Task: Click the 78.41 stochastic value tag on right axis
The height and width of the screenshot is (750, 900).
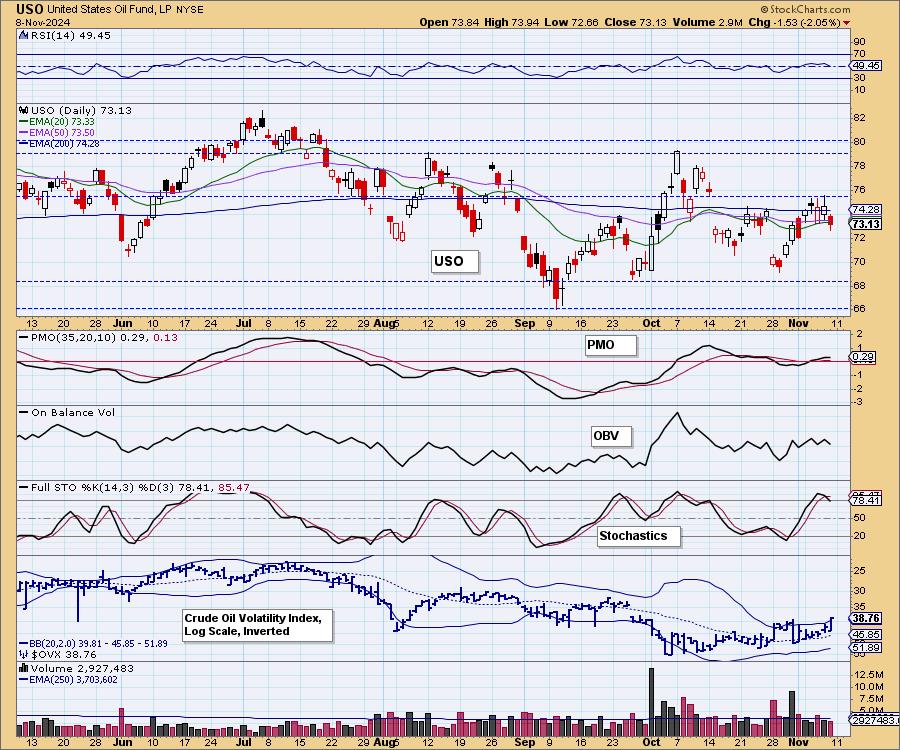Action: point(866,500)
